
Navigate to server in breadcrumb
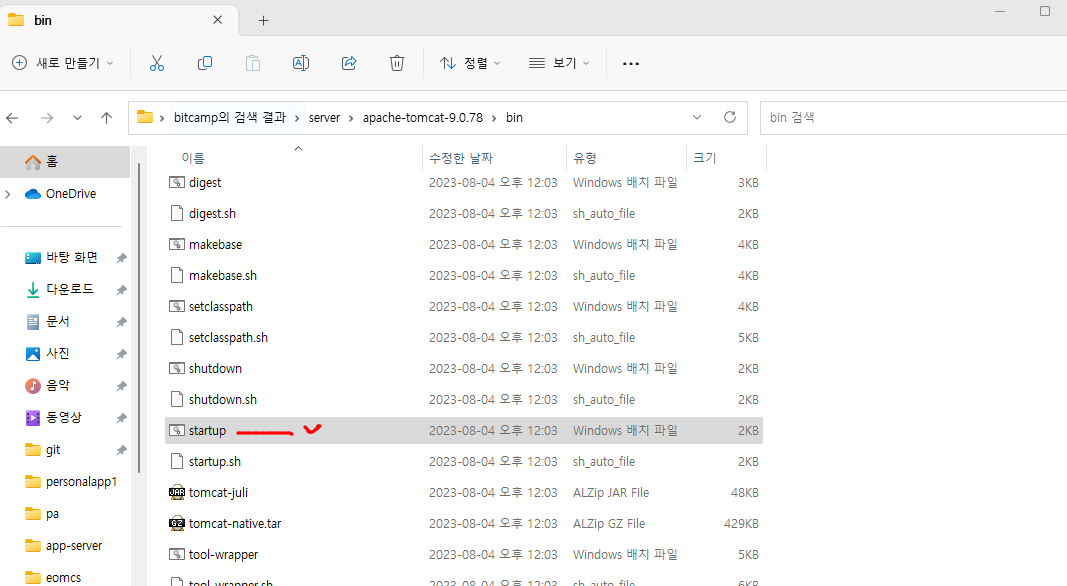pyautogui.click(x=324, y=118)
